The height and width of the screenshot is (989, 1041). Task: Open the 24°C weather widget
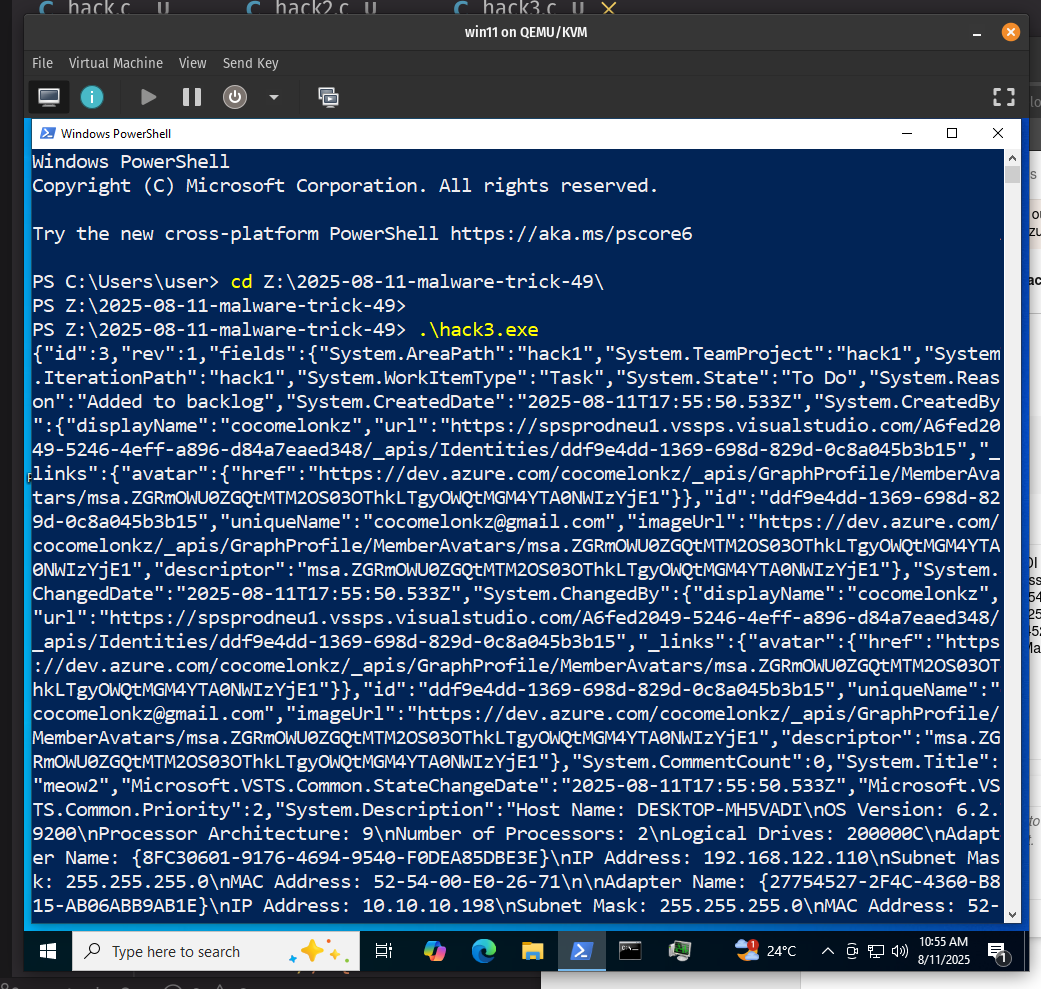[x=765, y=952]
